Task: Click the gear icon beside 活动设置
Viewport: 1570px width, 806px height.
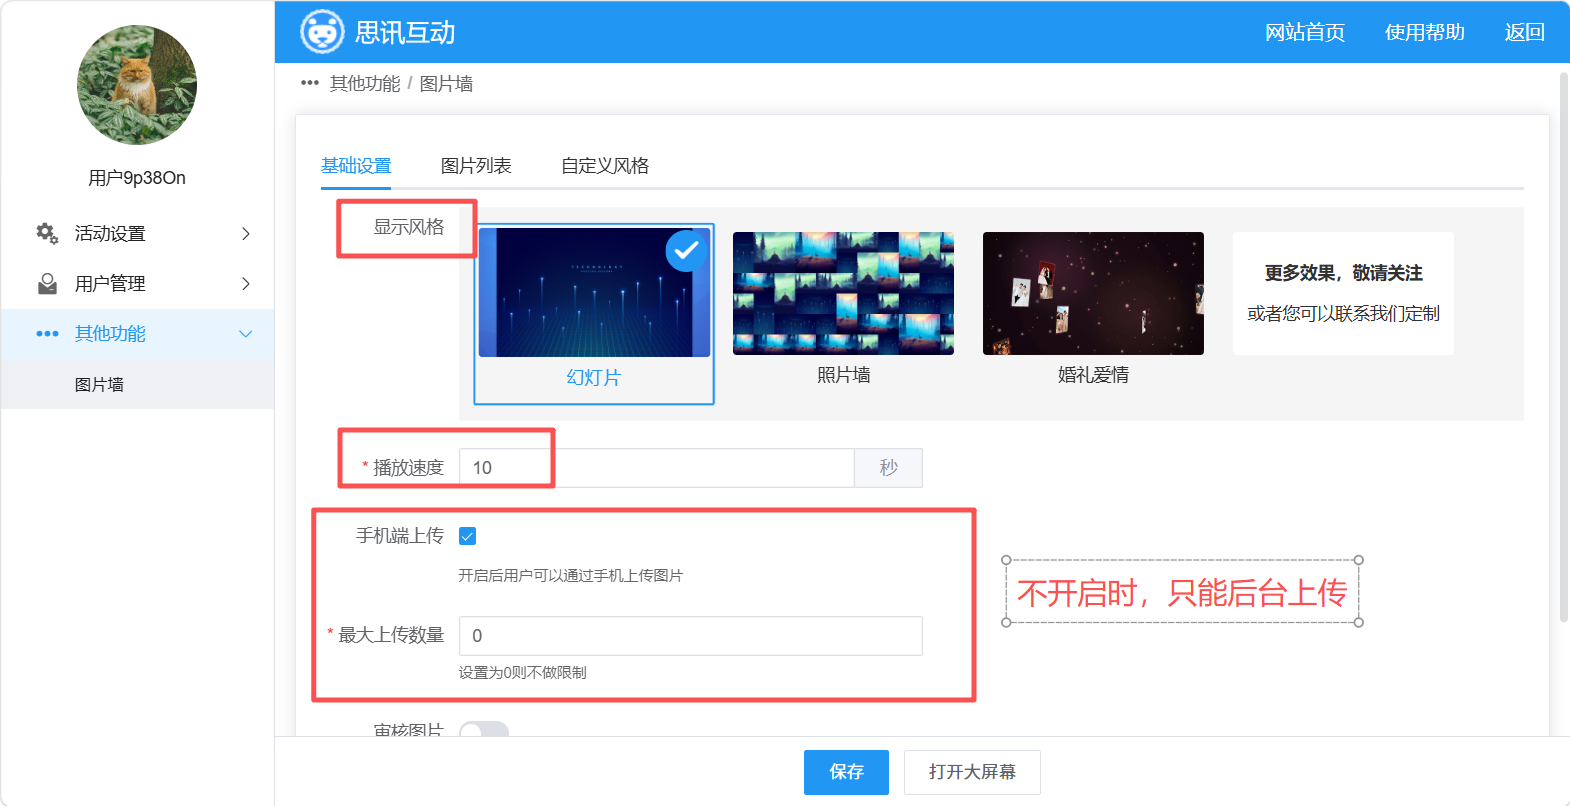Action: tap(47, 233)
